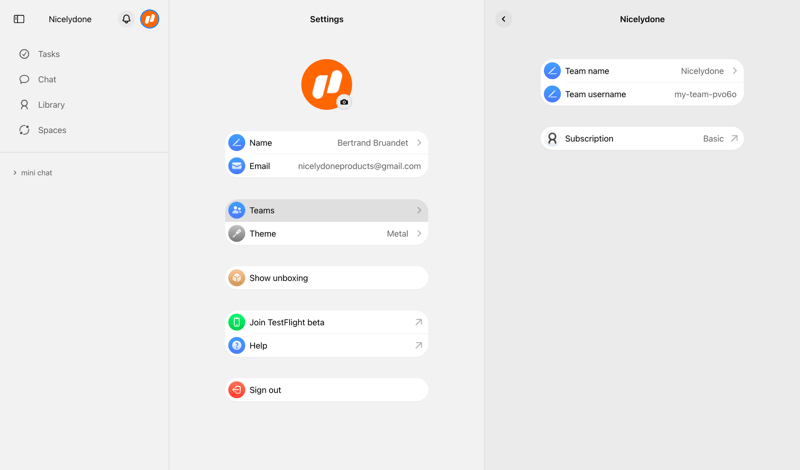The image size is (800, 470).
Task: Open the Name row chevron
Action: click(419, 143)
